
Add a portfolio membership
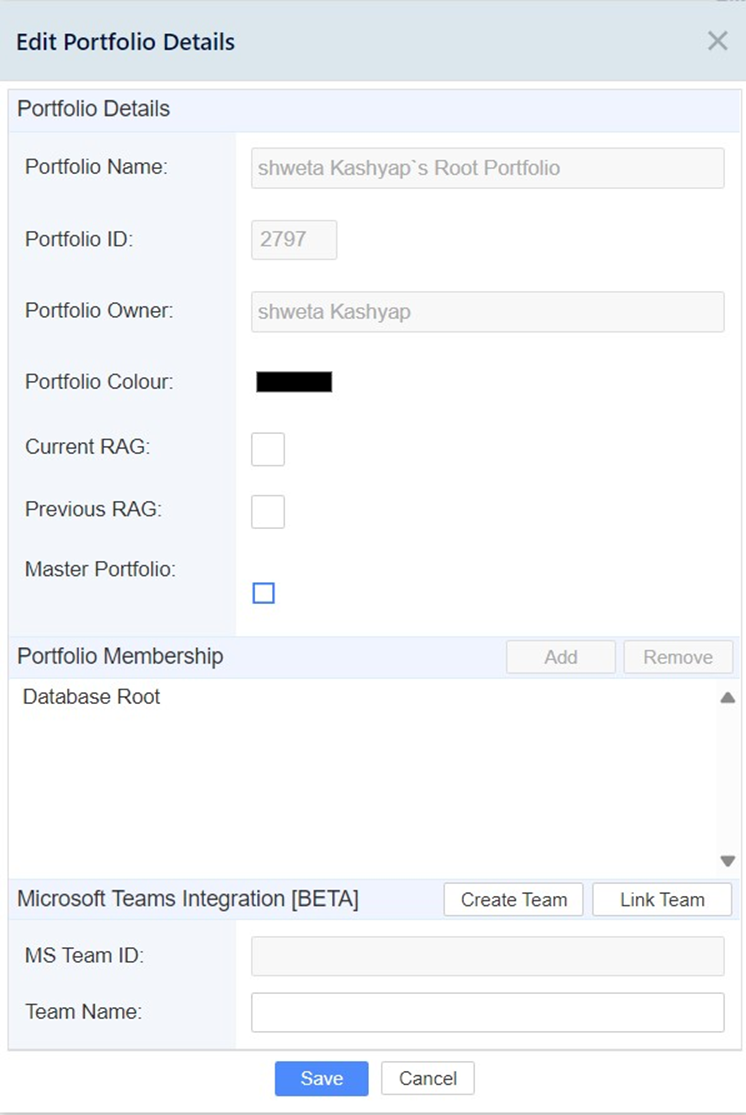pos(561,657)
